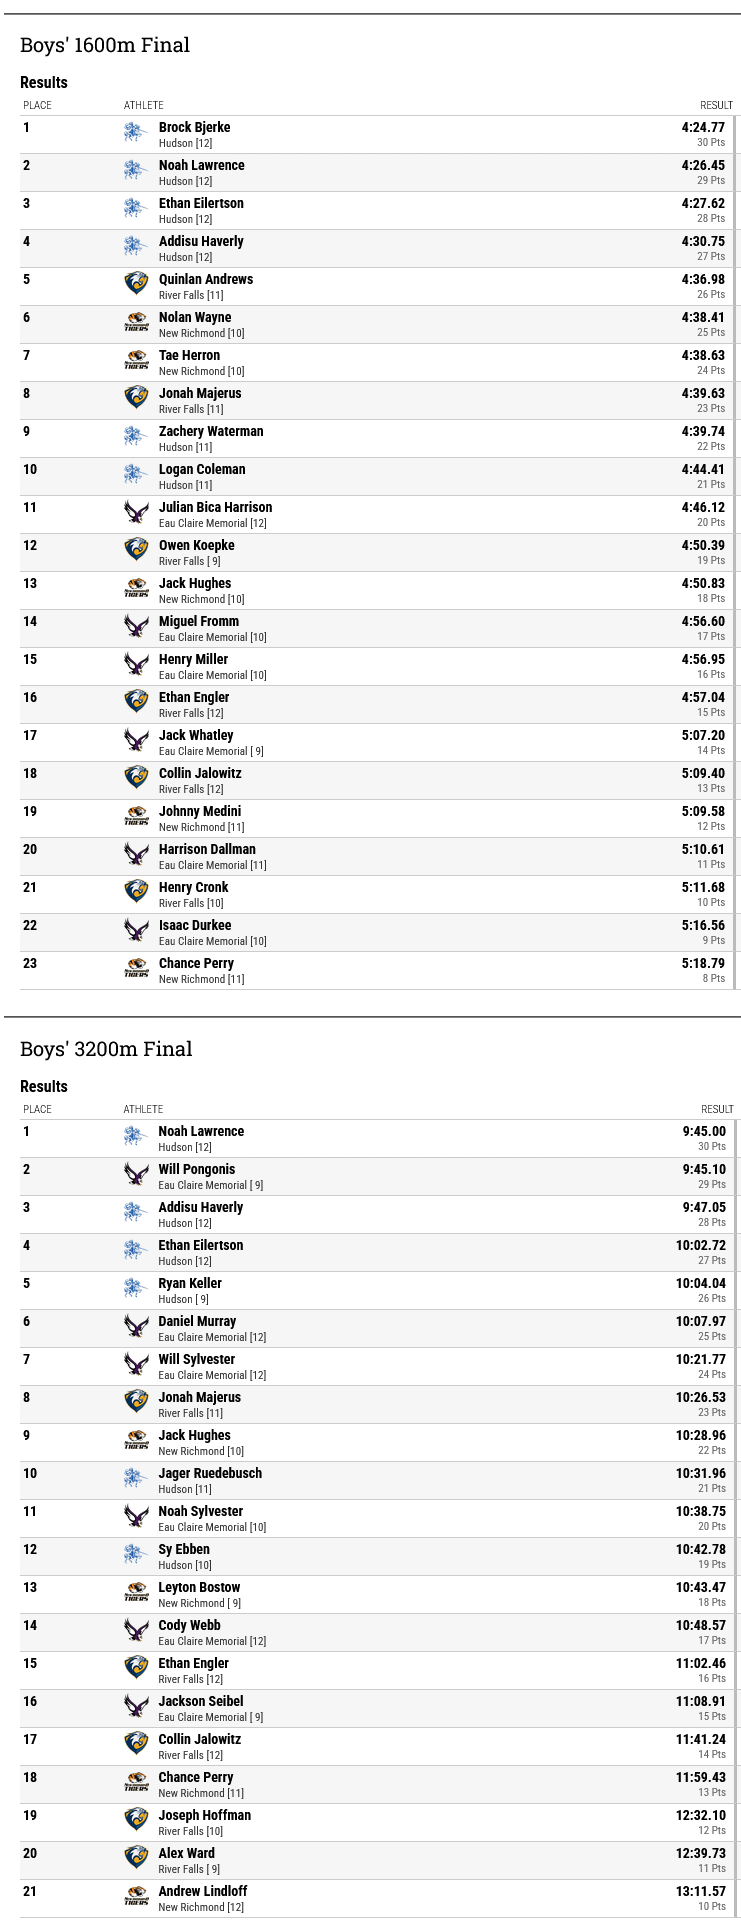This screenshot has height=1927, width=741.
Task: Click Harrison Dallman's name in 1600m results
Action: pos(207,849)
